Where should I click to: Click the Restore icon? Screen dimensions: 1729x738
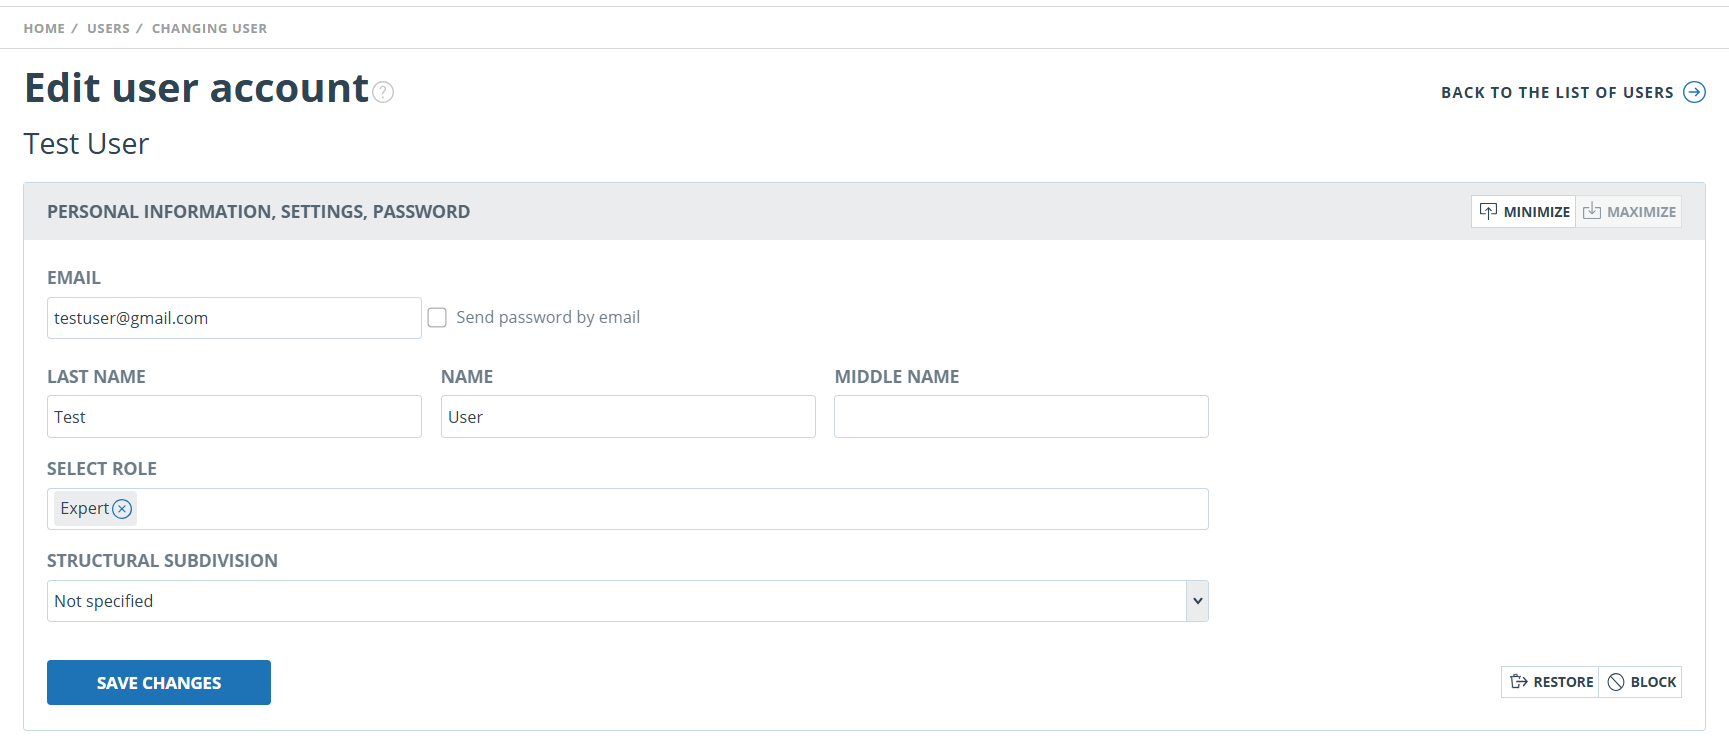click(1519, 682)
